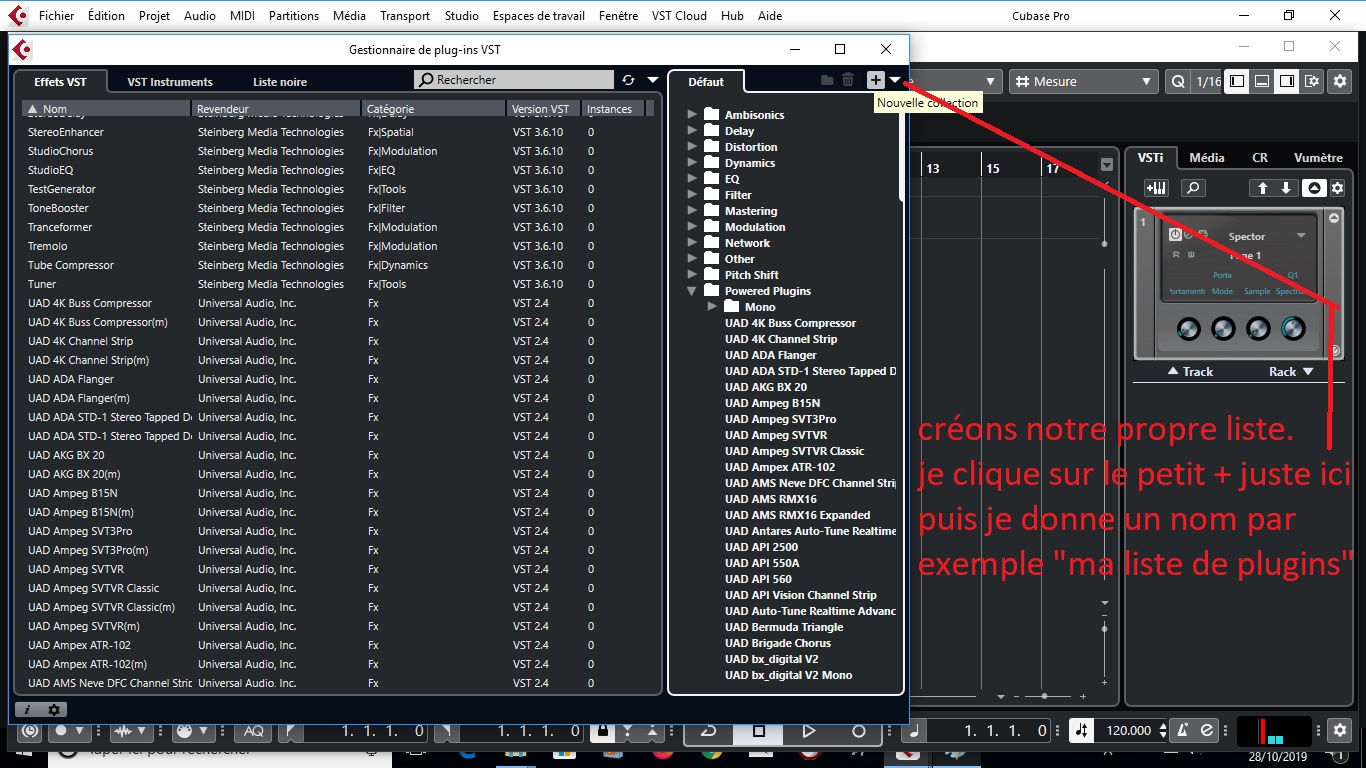1366x768 pixels.
Task: Sort the list by Revendeur column
Action: (276, 109)
